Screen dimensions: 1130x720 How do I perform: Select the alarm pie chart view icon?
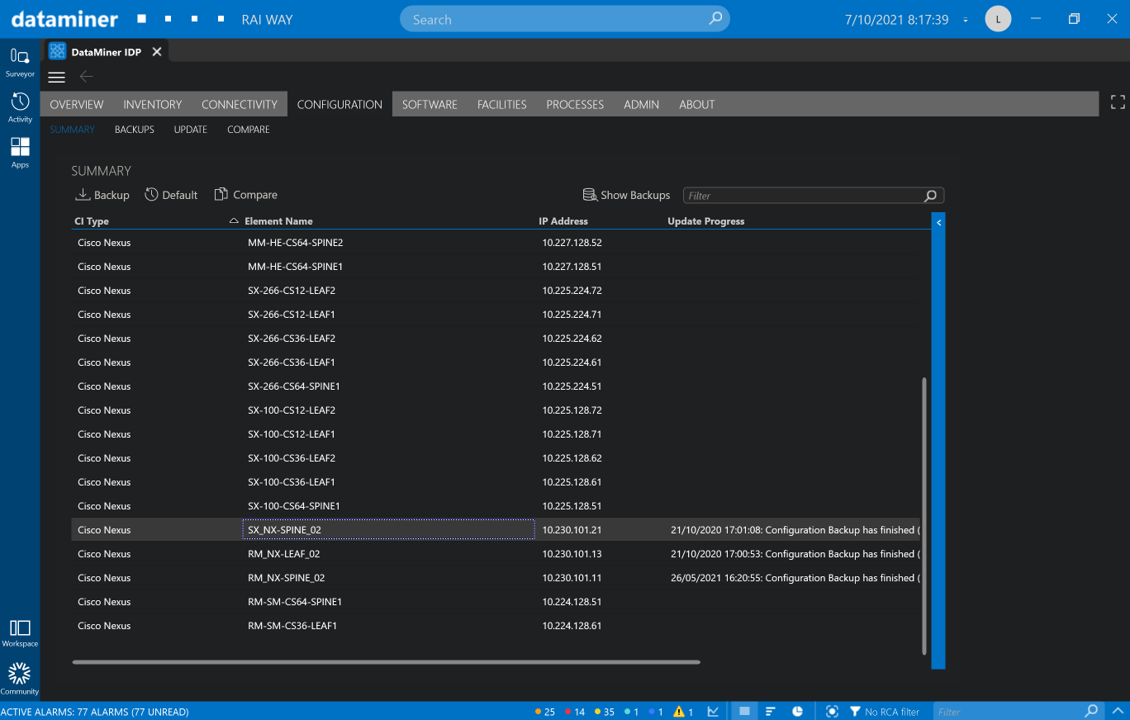(x=797, y=711)
